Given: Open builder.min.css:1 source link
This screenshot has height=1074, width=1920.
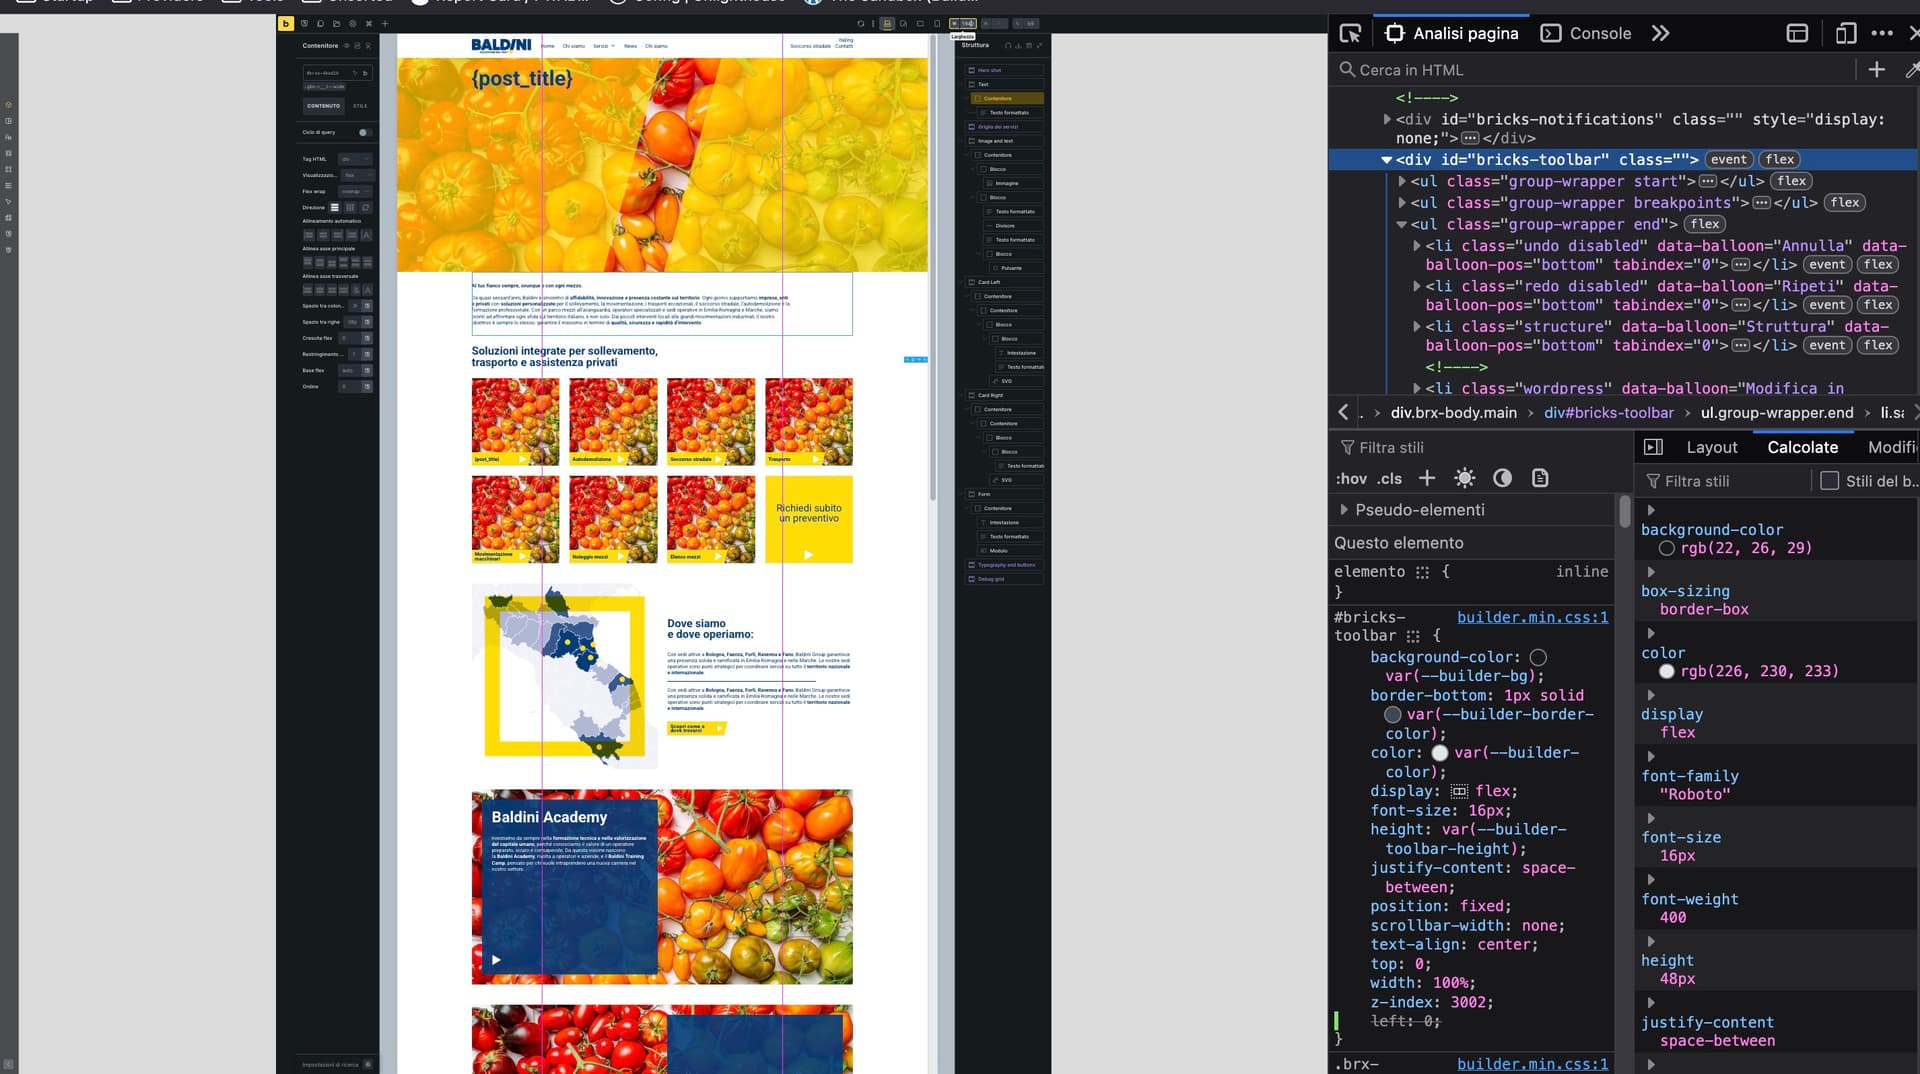Looking at the screenshot, I should [x=1532, y=617].
